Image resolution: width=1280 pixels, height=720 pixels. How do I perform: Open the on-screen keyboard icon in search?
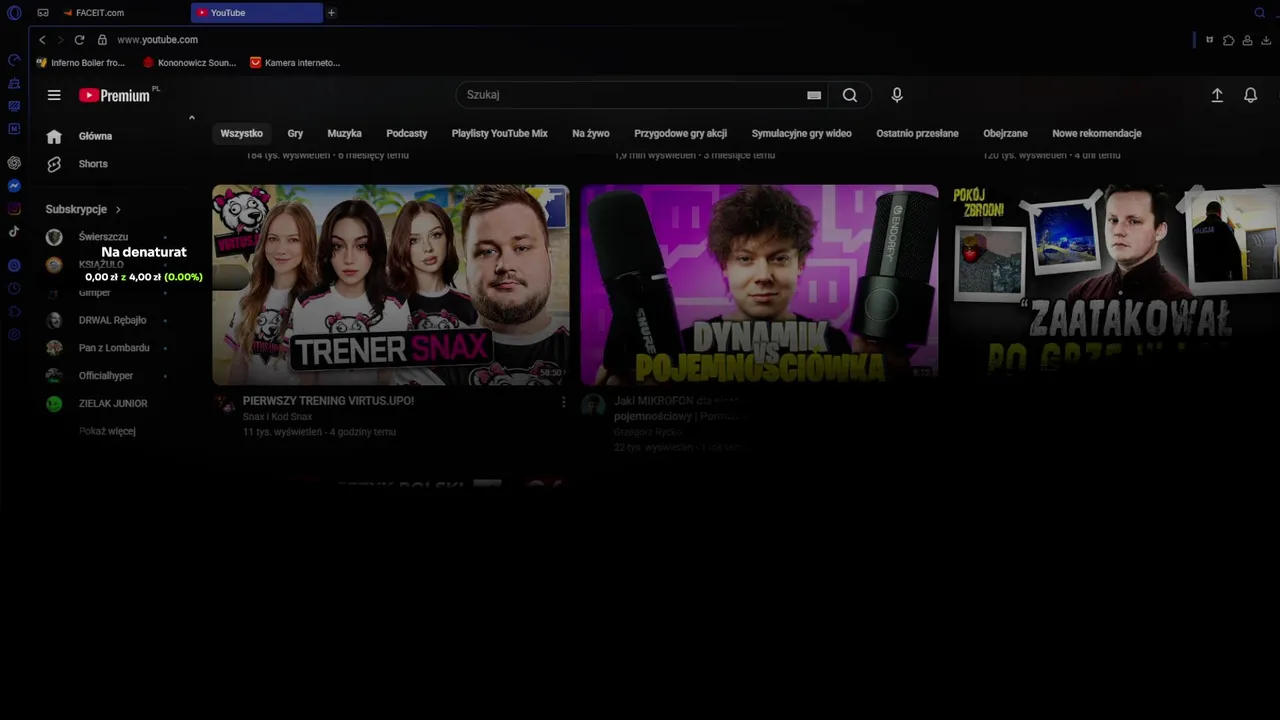pos(814,95)
